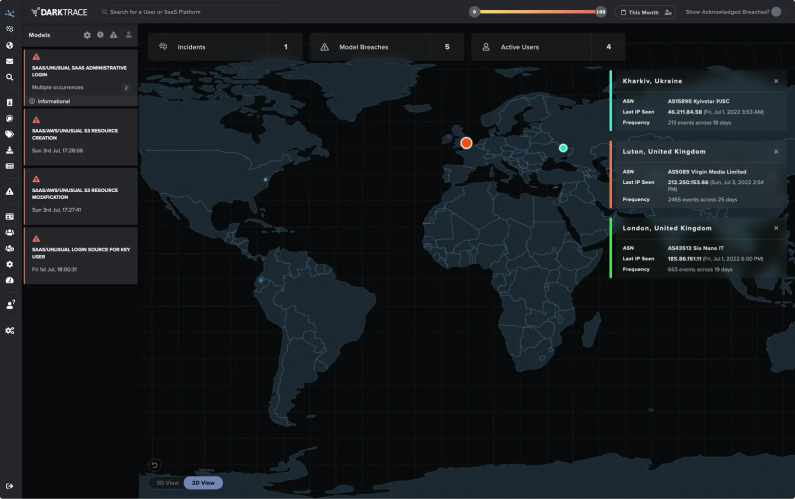Viewport: 795px width, 499px height.
Task: Click the threat score slider's right handle
Action: 601,12
